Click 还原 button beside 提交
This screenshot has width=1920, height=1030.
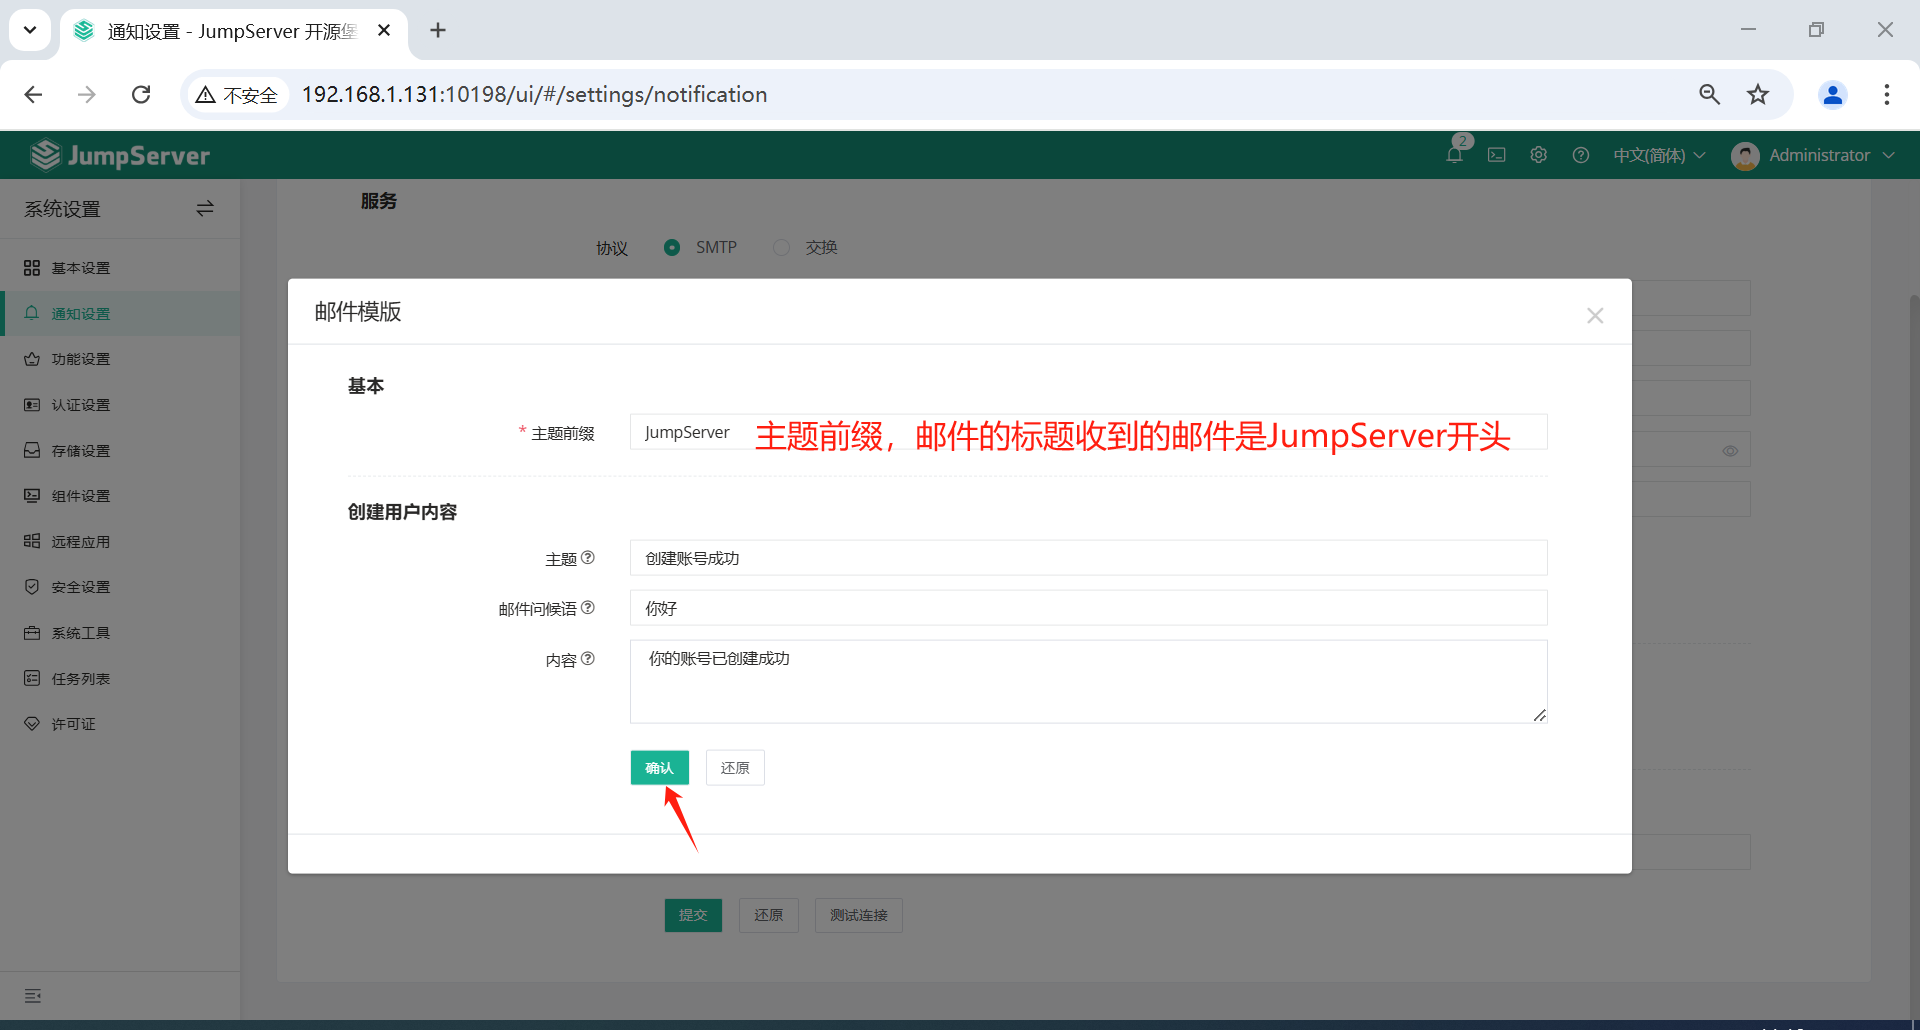click(x=768, y=915)
